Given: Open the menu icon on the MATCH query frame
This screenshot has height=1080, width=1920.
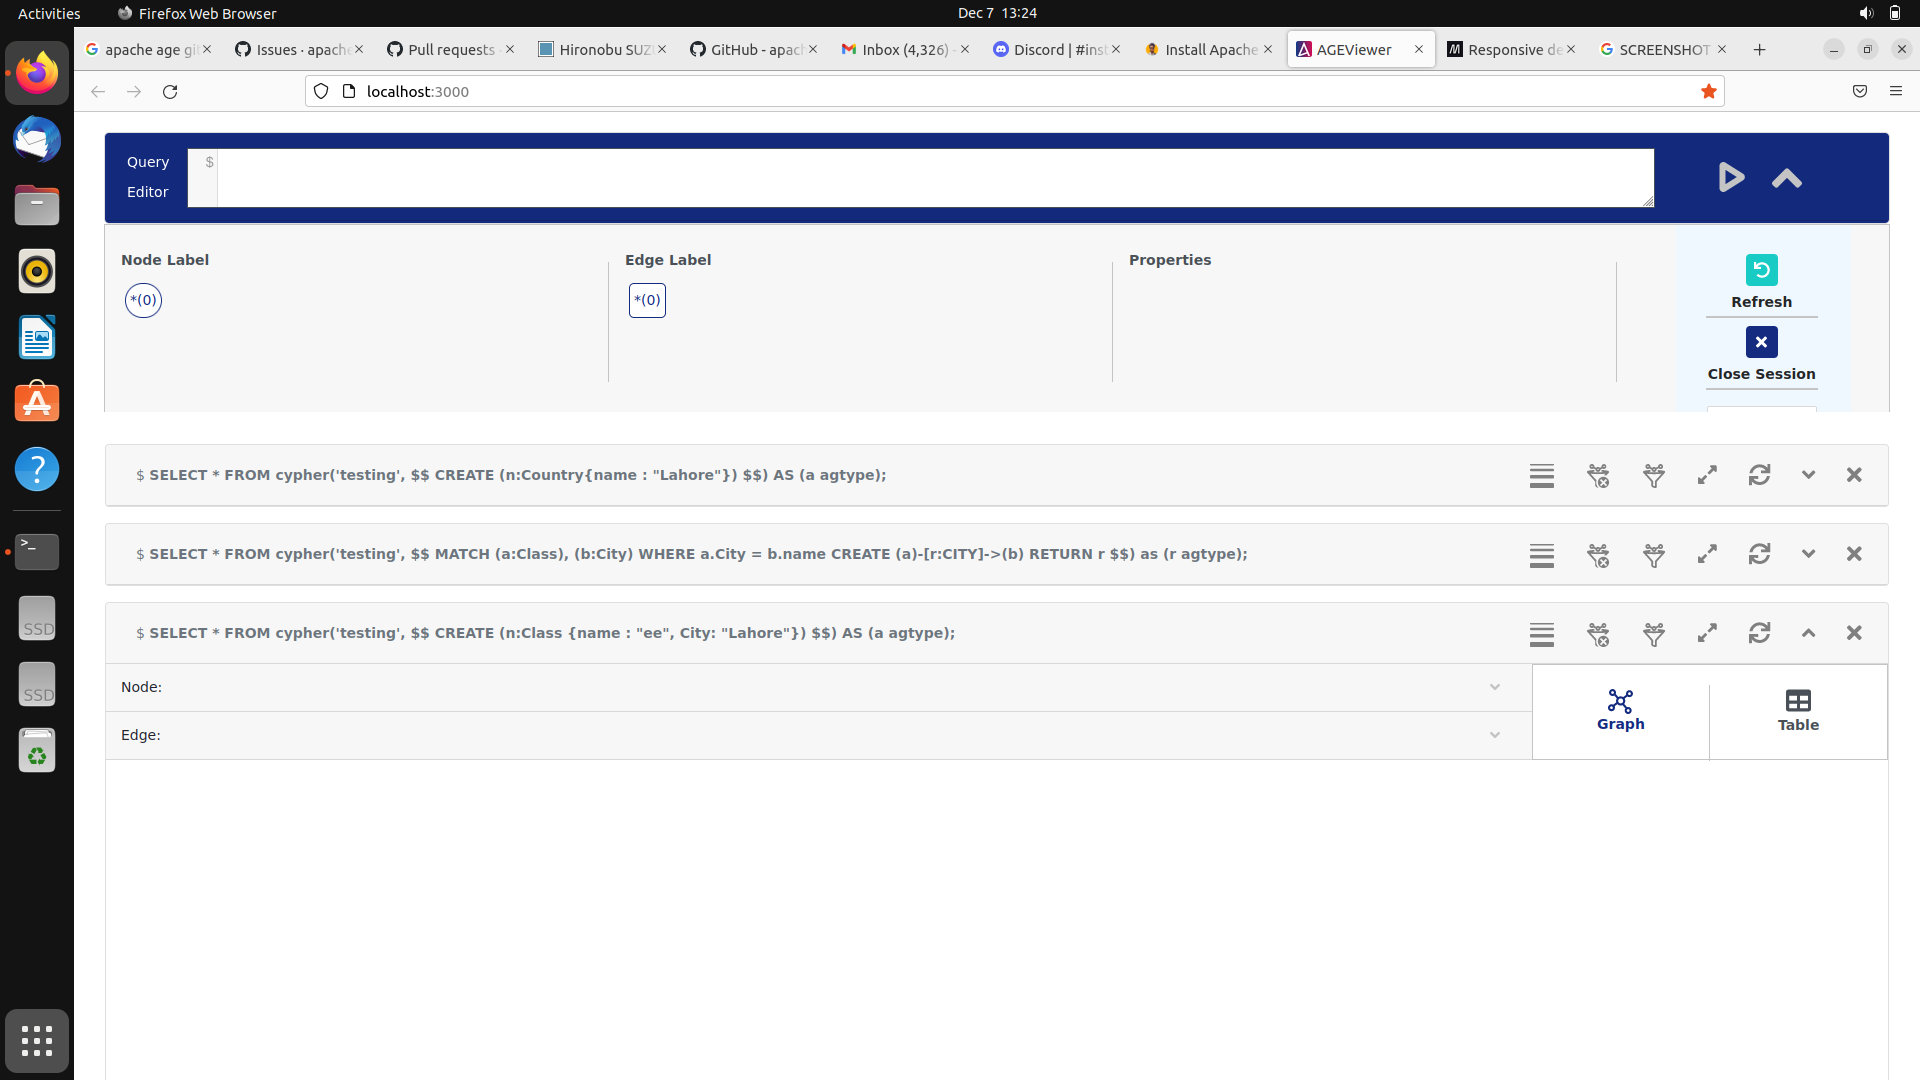Looking at the screenshot, I should point(1542,554).
